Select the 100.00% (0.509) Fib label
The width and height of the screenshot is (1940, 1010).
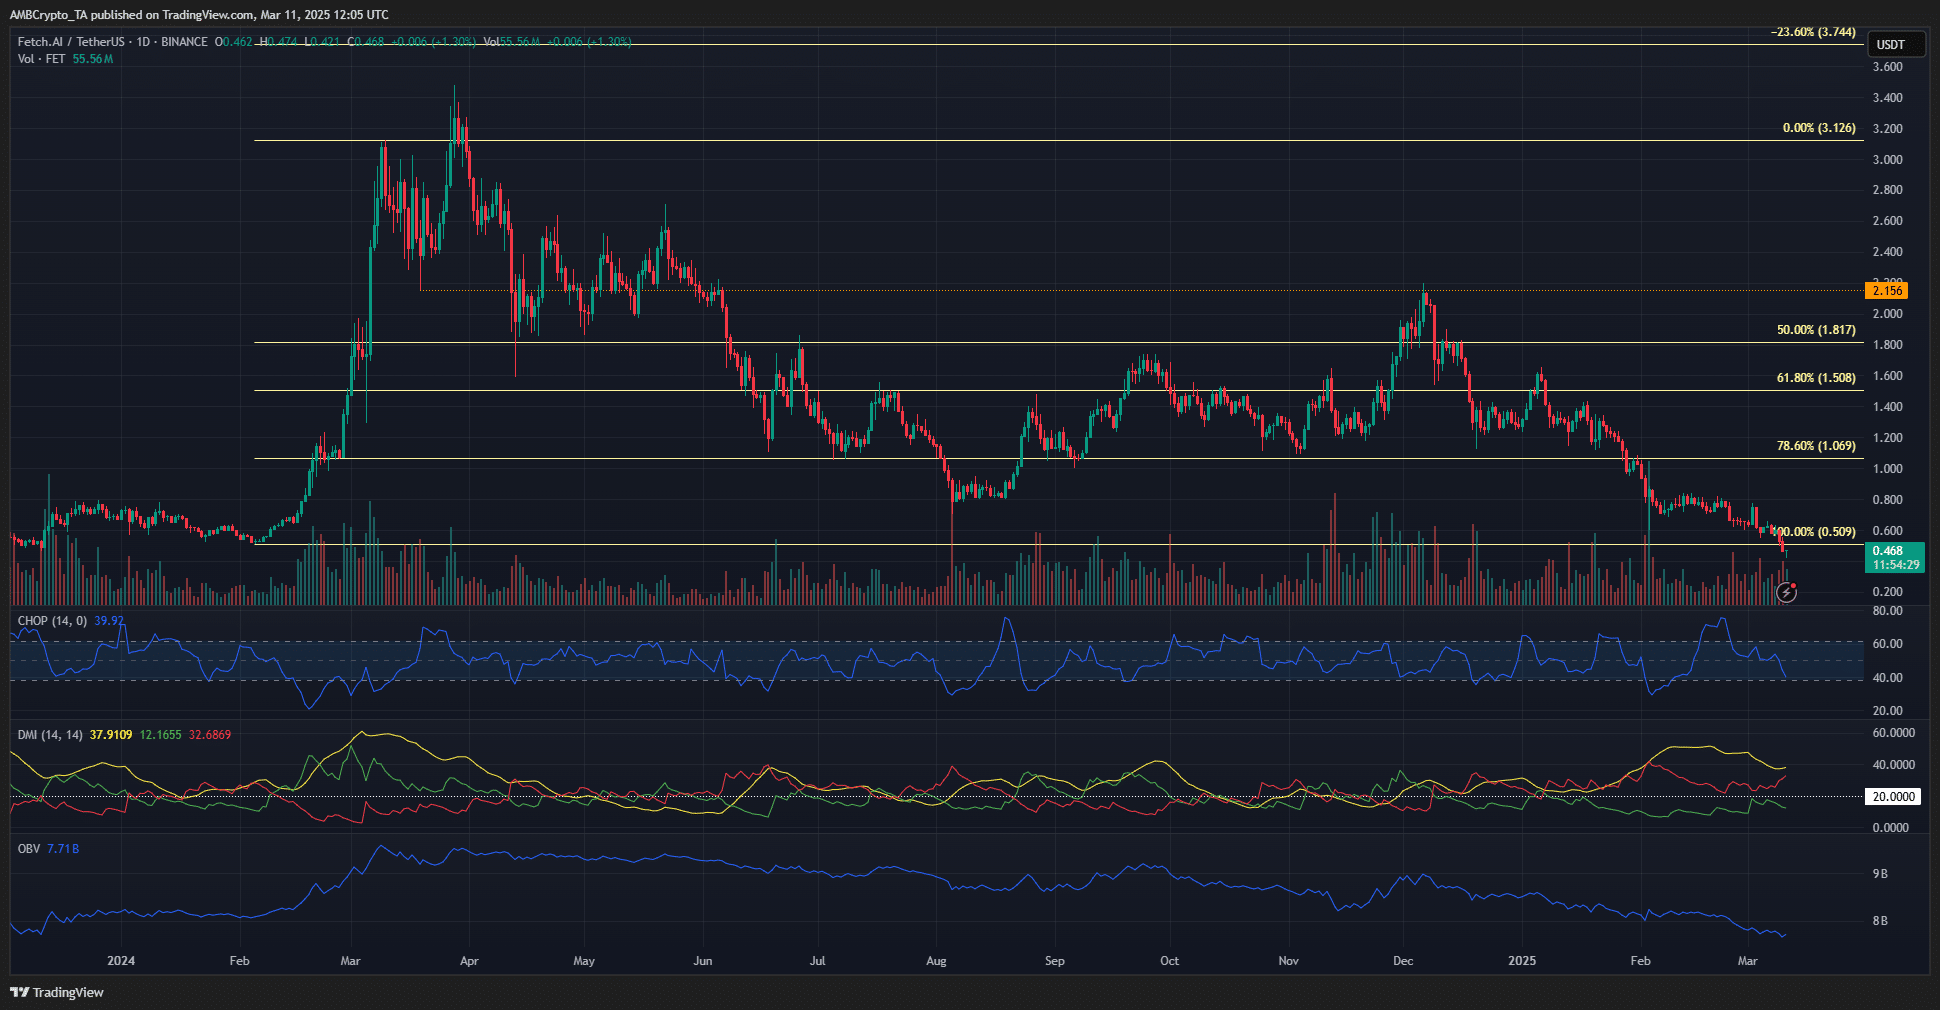pyautogui.click(x=1814, y=532)
